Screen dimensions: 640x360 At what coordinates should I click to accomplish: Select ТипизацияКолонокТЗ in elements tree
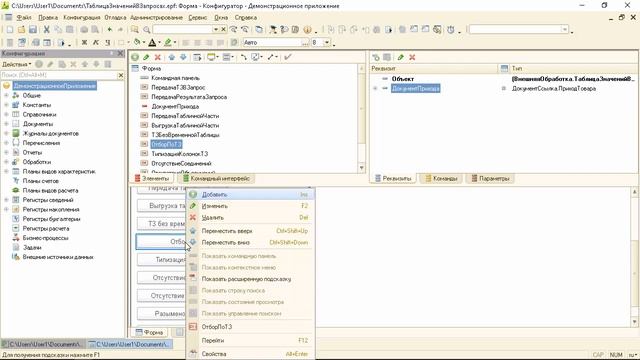(180, 154)
